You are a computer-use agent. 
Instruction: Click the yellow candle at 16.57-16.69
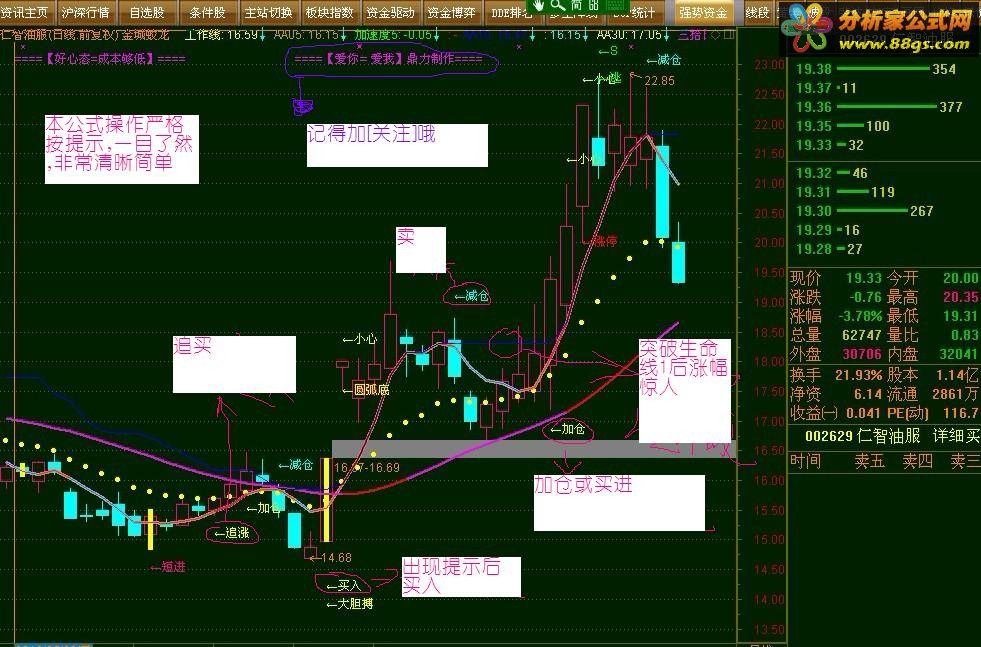tap(326, 499)
